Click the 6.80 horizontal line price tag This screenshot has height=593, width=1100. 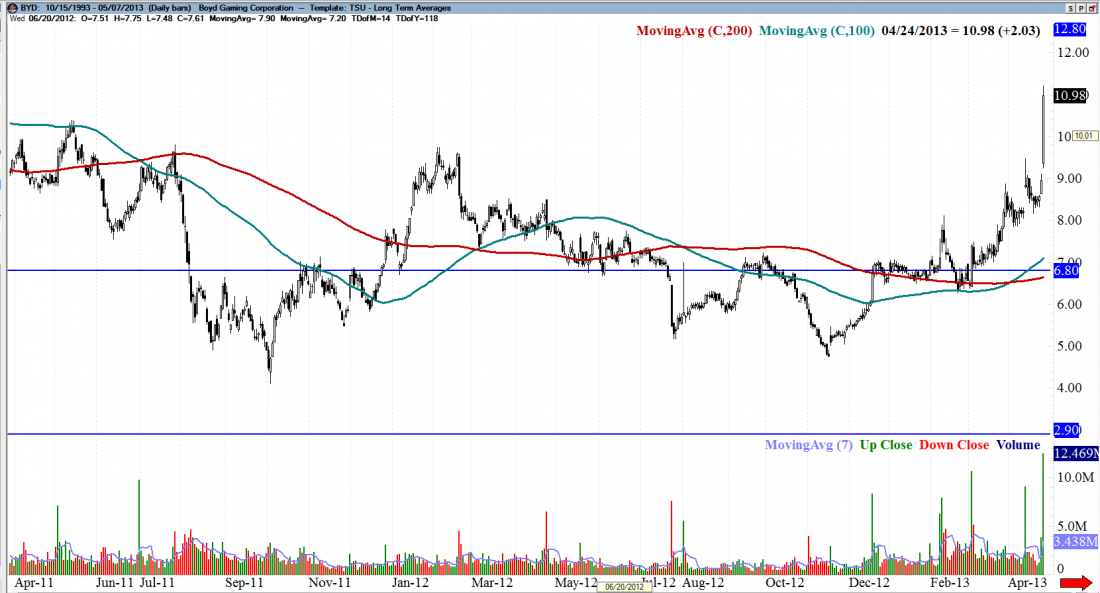tap(1066, 271)
